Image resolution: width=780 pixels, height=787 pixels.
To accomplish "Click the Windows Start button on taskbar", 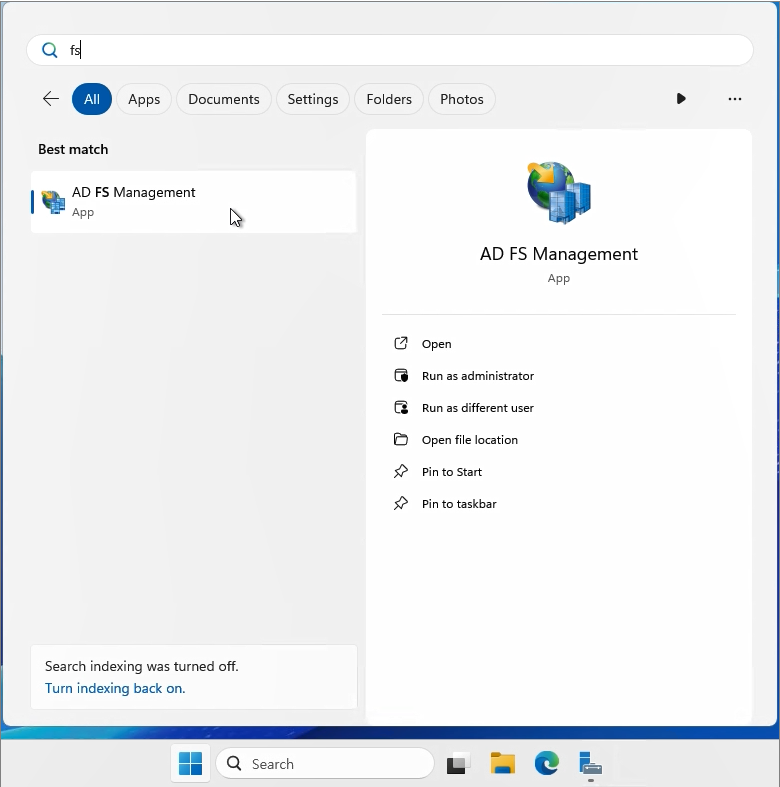I will point(190,763).
